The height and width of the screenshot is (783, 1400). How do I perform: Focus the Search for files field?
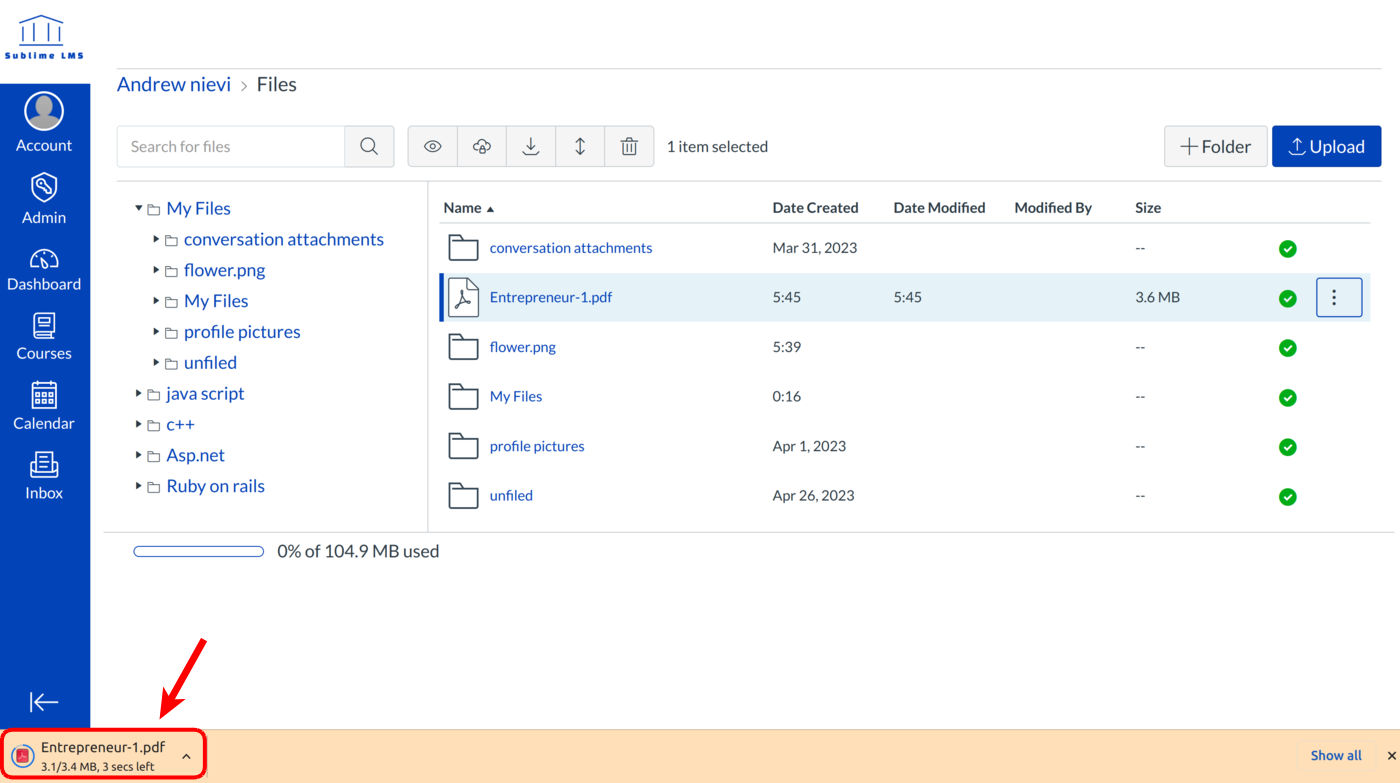coord(231,147)
